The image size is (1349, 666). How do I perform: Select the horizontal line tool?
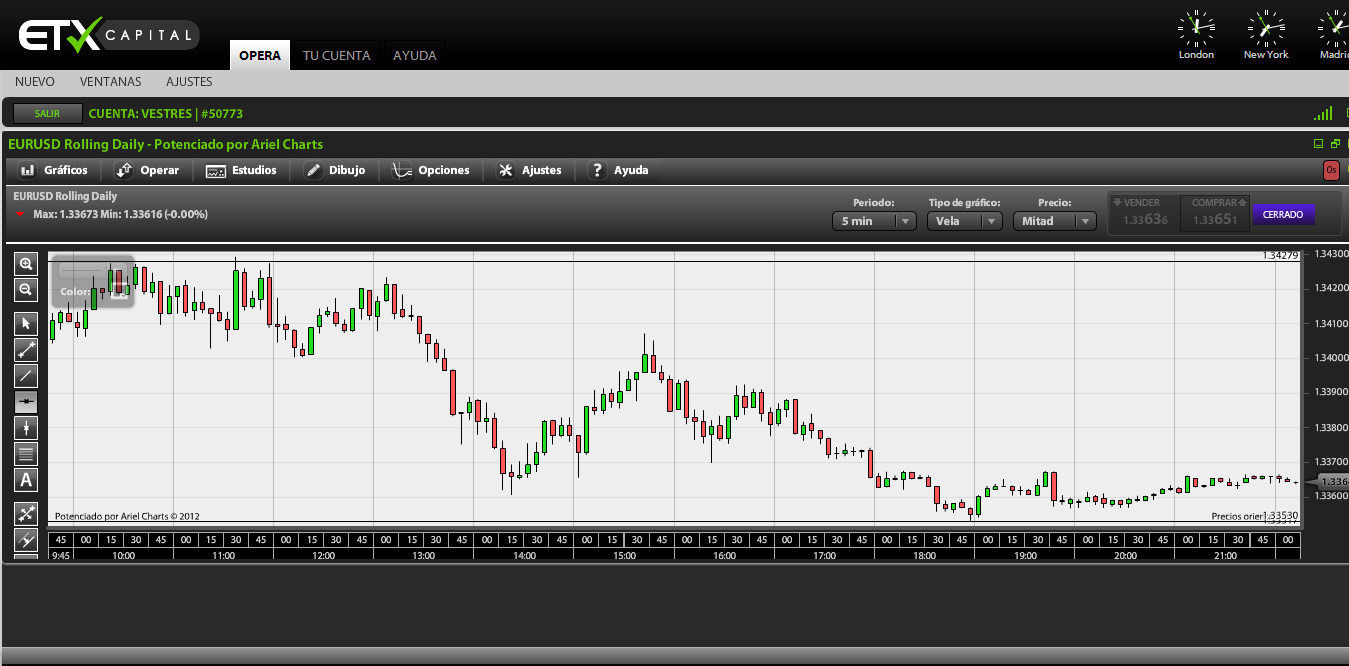(x=26, y=402)
